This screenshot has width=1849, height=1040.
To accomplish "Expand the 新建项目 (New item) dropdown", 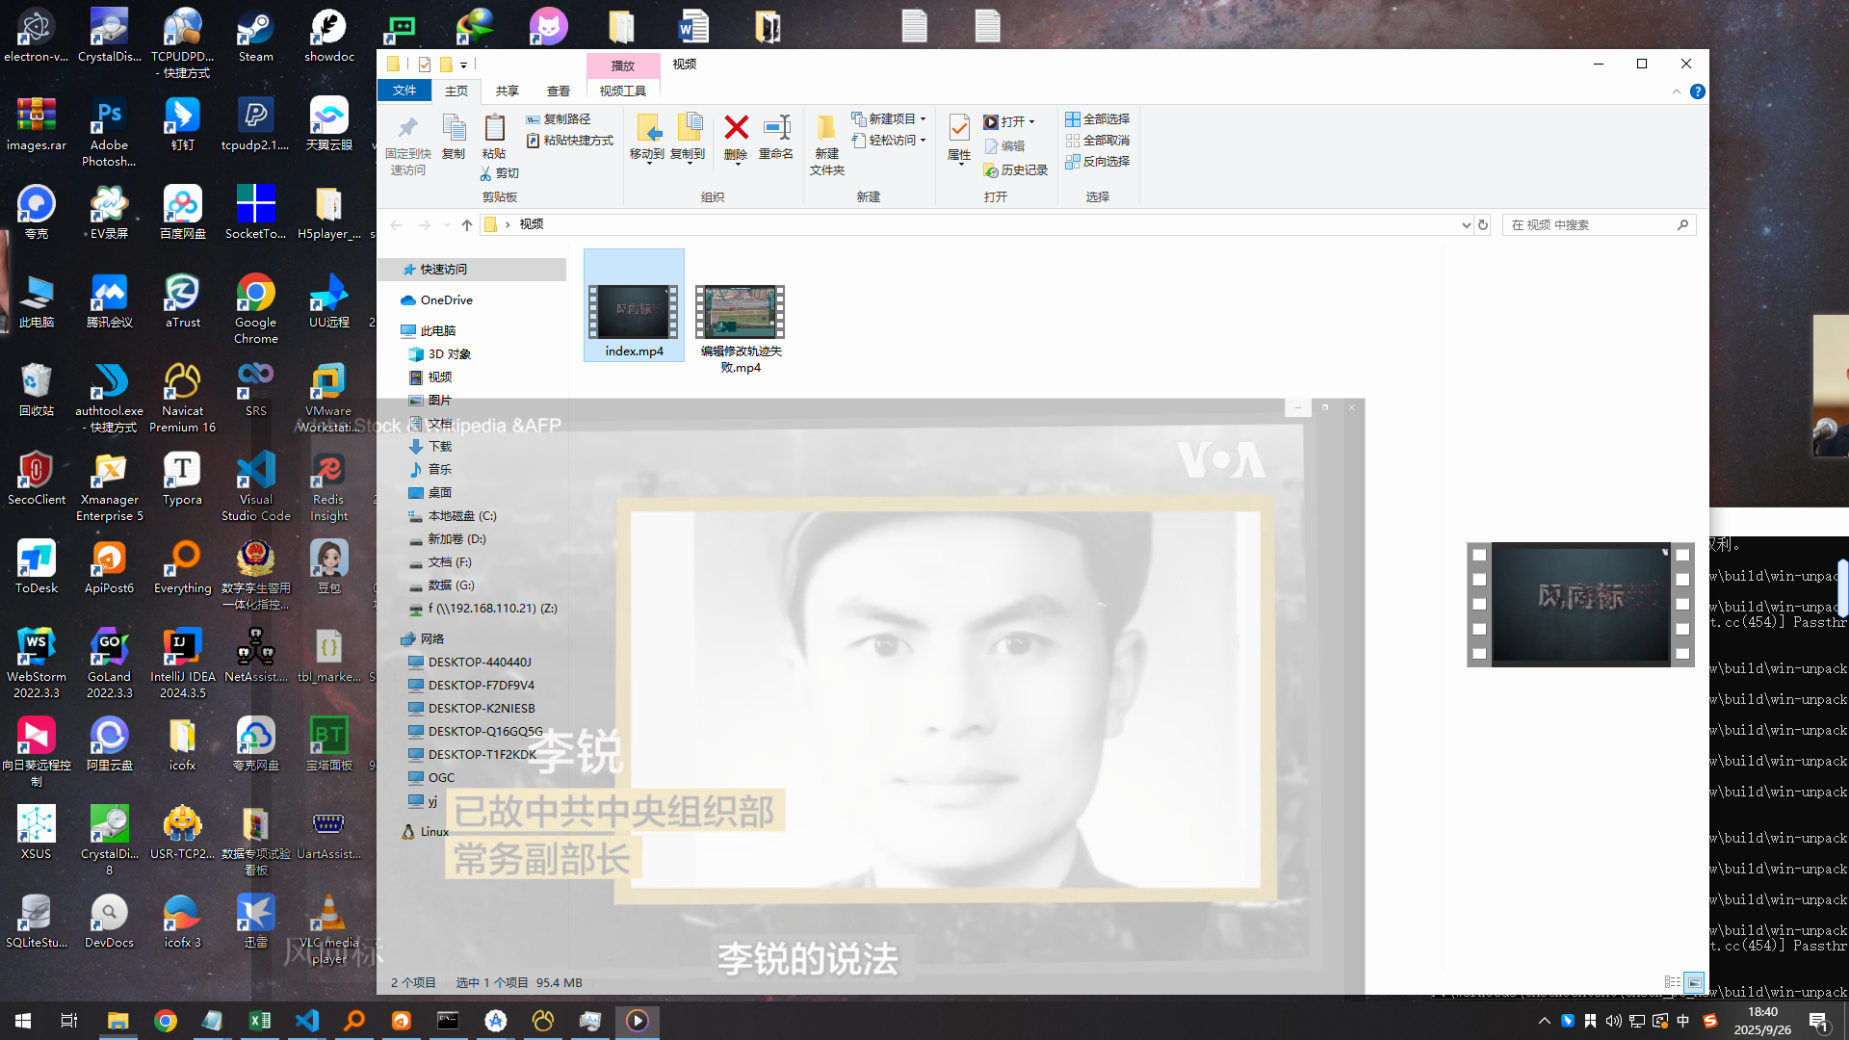I will pyautogui.click(x=889, y=119).
